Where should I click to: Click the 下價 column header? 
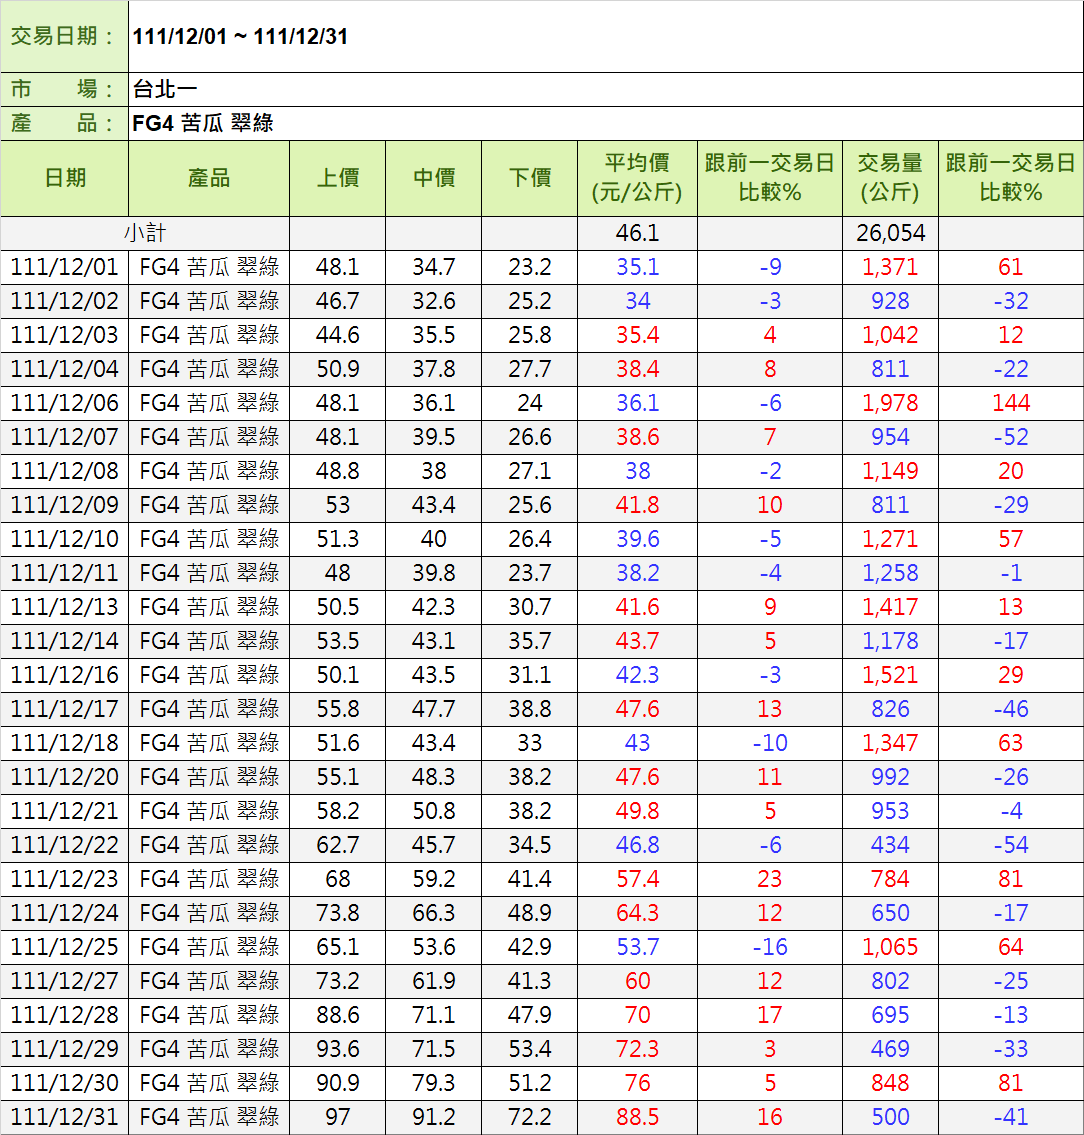[529, 178]
